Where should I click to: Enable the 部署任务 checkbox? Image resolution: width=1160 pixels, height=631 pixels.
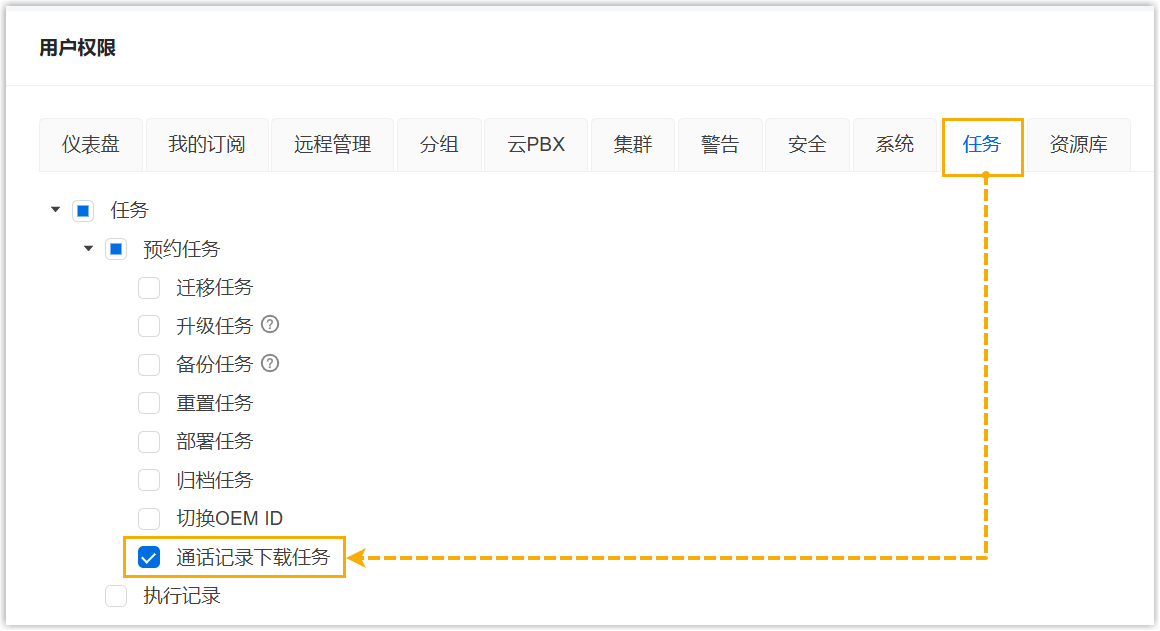(149, 441)
